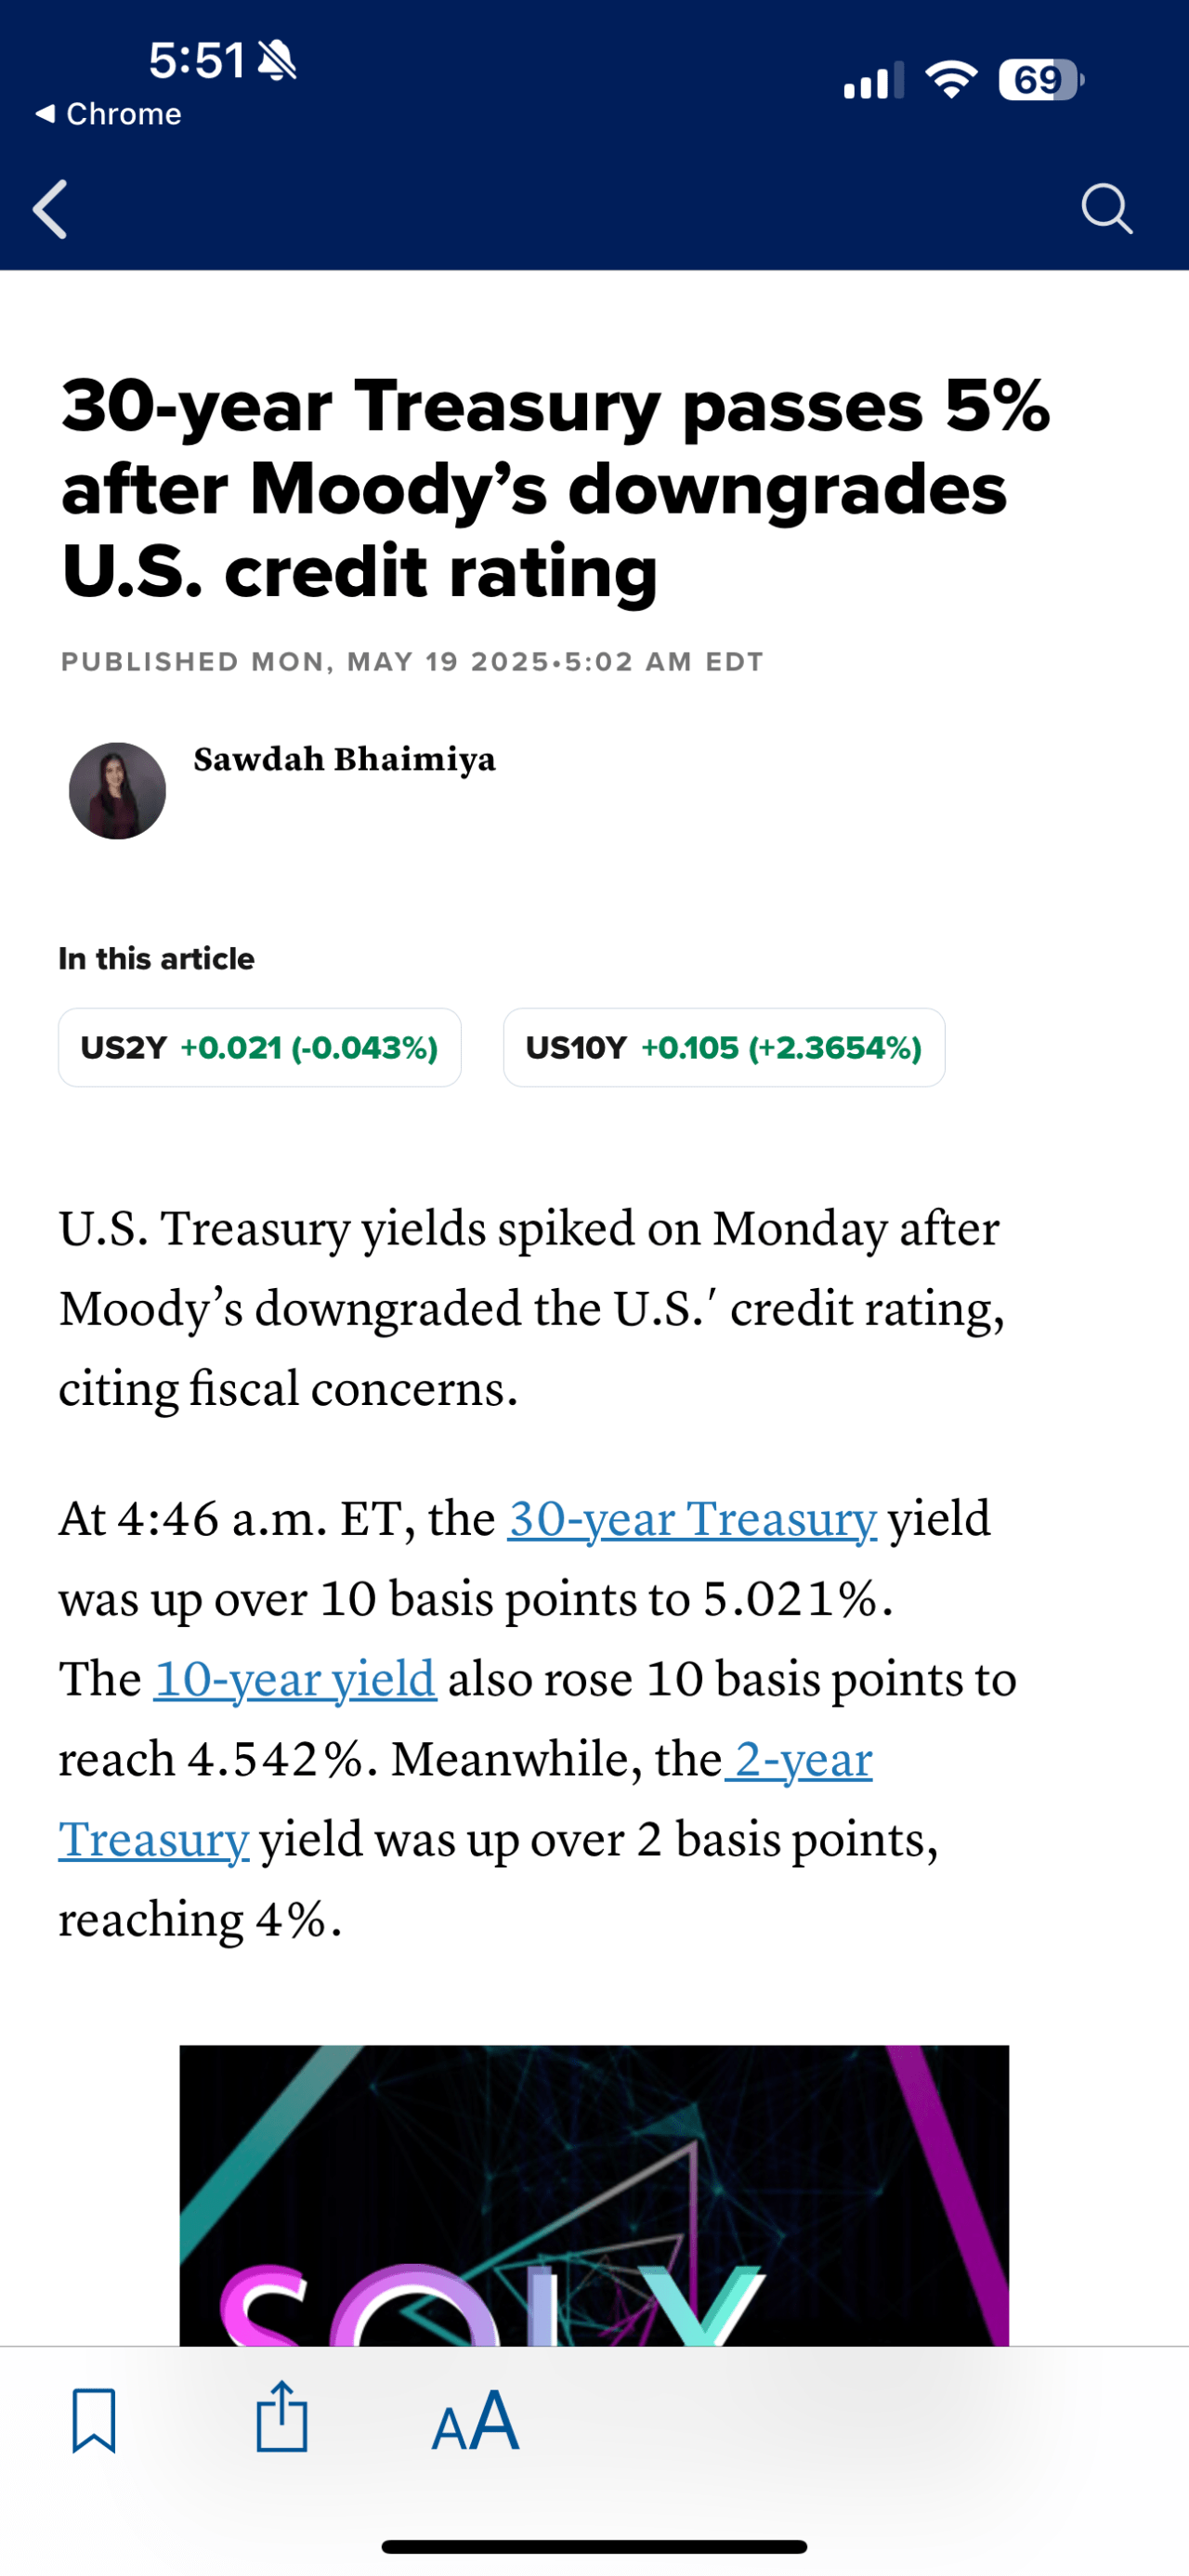Screen dimensions: 1189x2576
Task: Tap the Wi-Fi status icon
Action: pos(951,80)
